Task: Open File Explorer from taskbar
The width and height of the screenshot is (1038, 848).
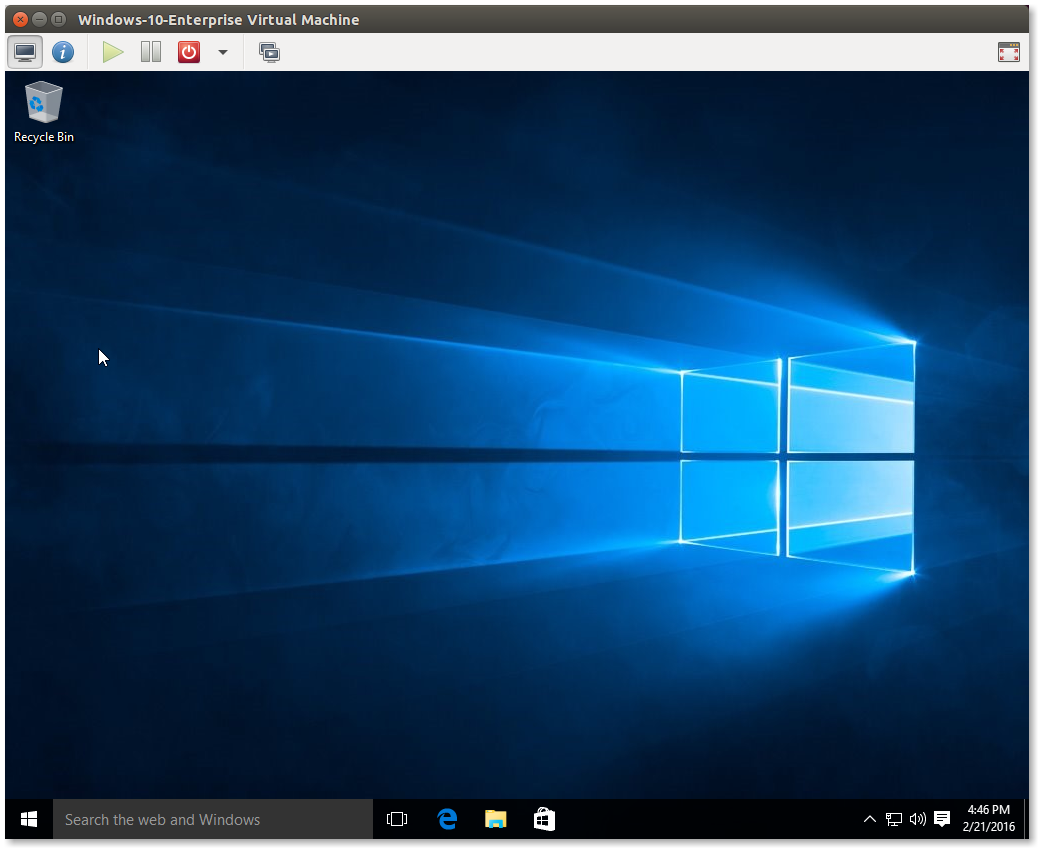Action: pyautogui.click(x=495, y=820)
